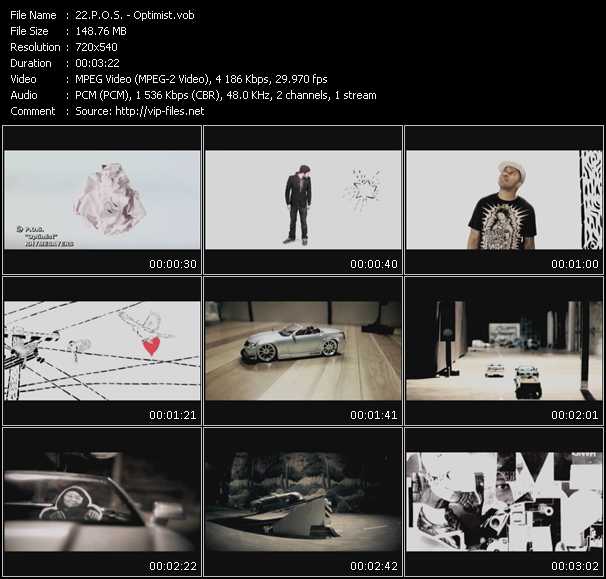Click the timestamp '00:00:40'
This screenshot has width=606, height=579.
click(x=374, y=264)
